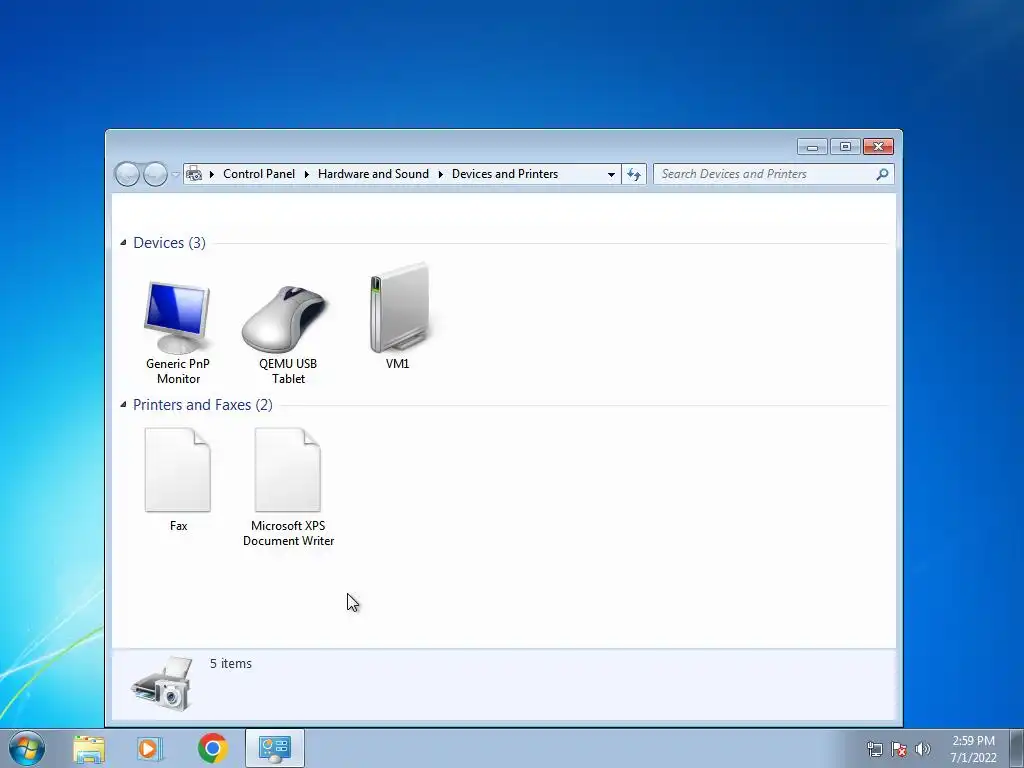Image resolution: width=1024 pixels, height=768 pixels.
Task: Close the Devices and Printers window
Action: click(878, 147)
